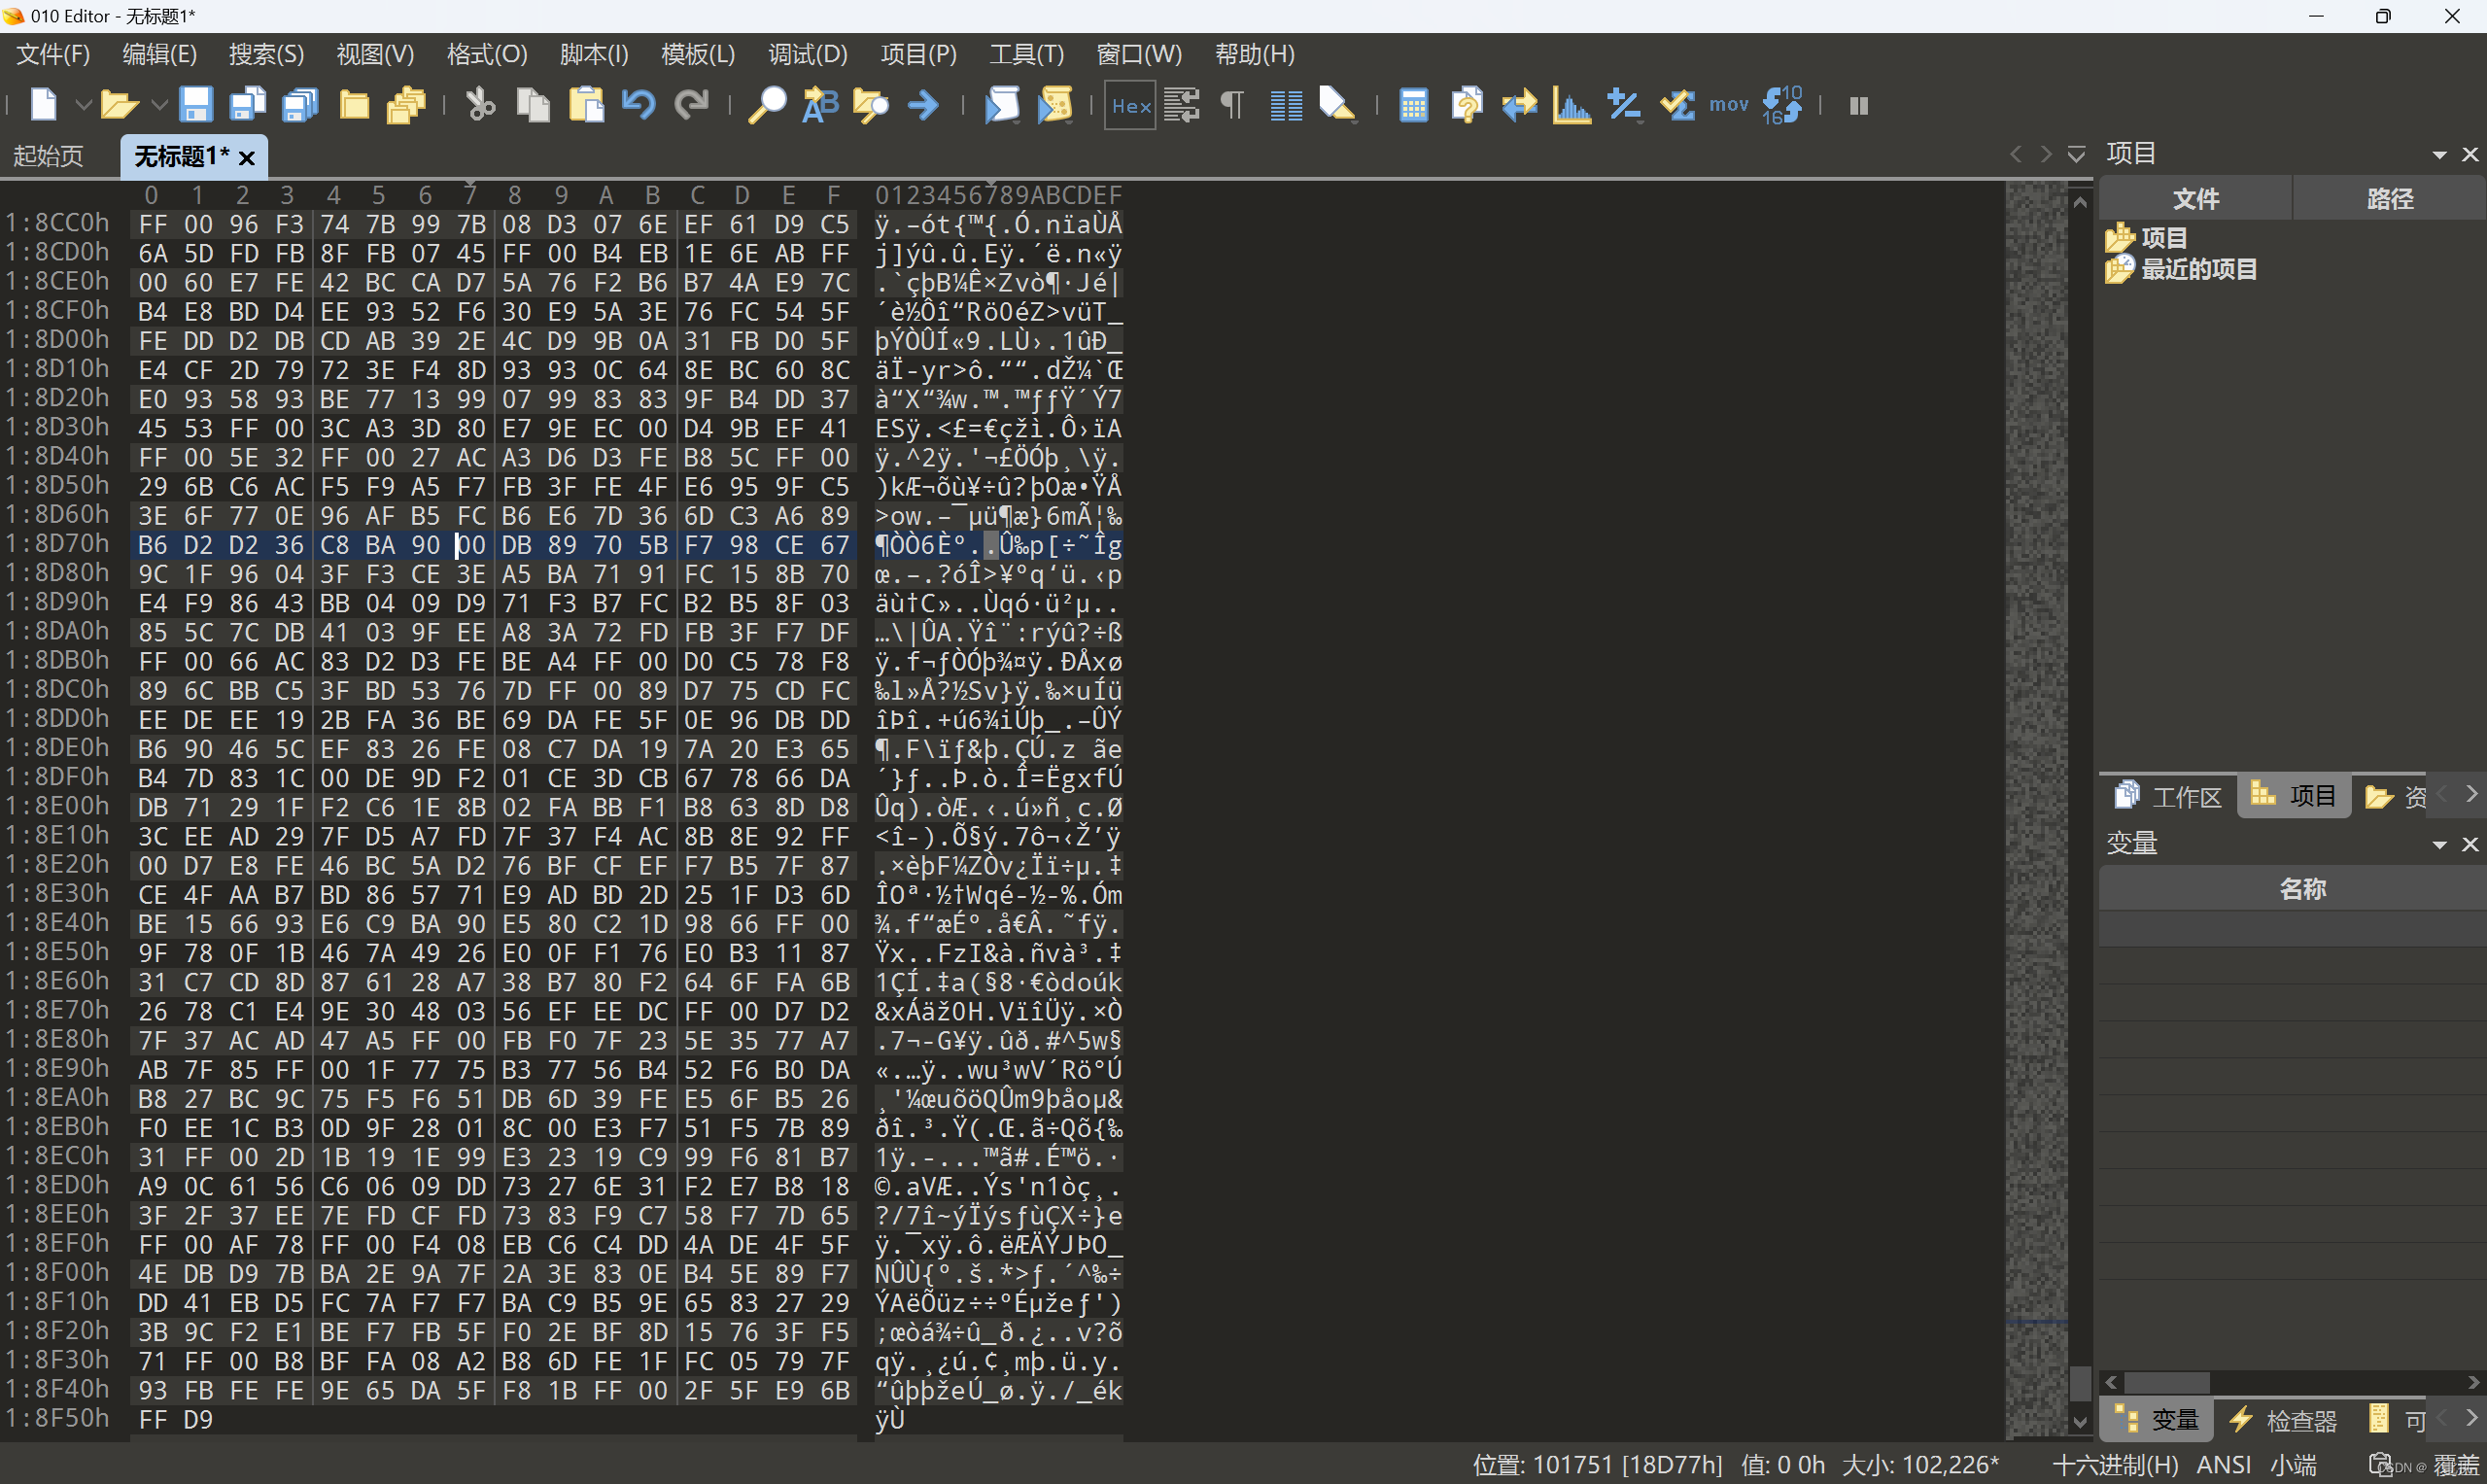Click the Undo icon

[638, 105]
